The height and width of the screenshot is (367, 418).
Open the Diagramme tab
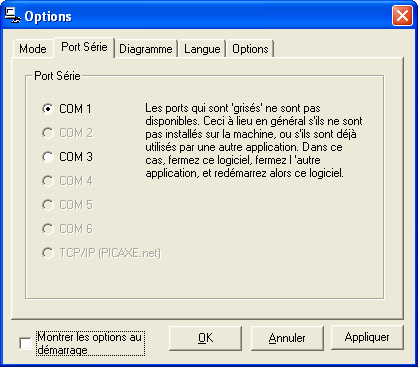[146, 49]
